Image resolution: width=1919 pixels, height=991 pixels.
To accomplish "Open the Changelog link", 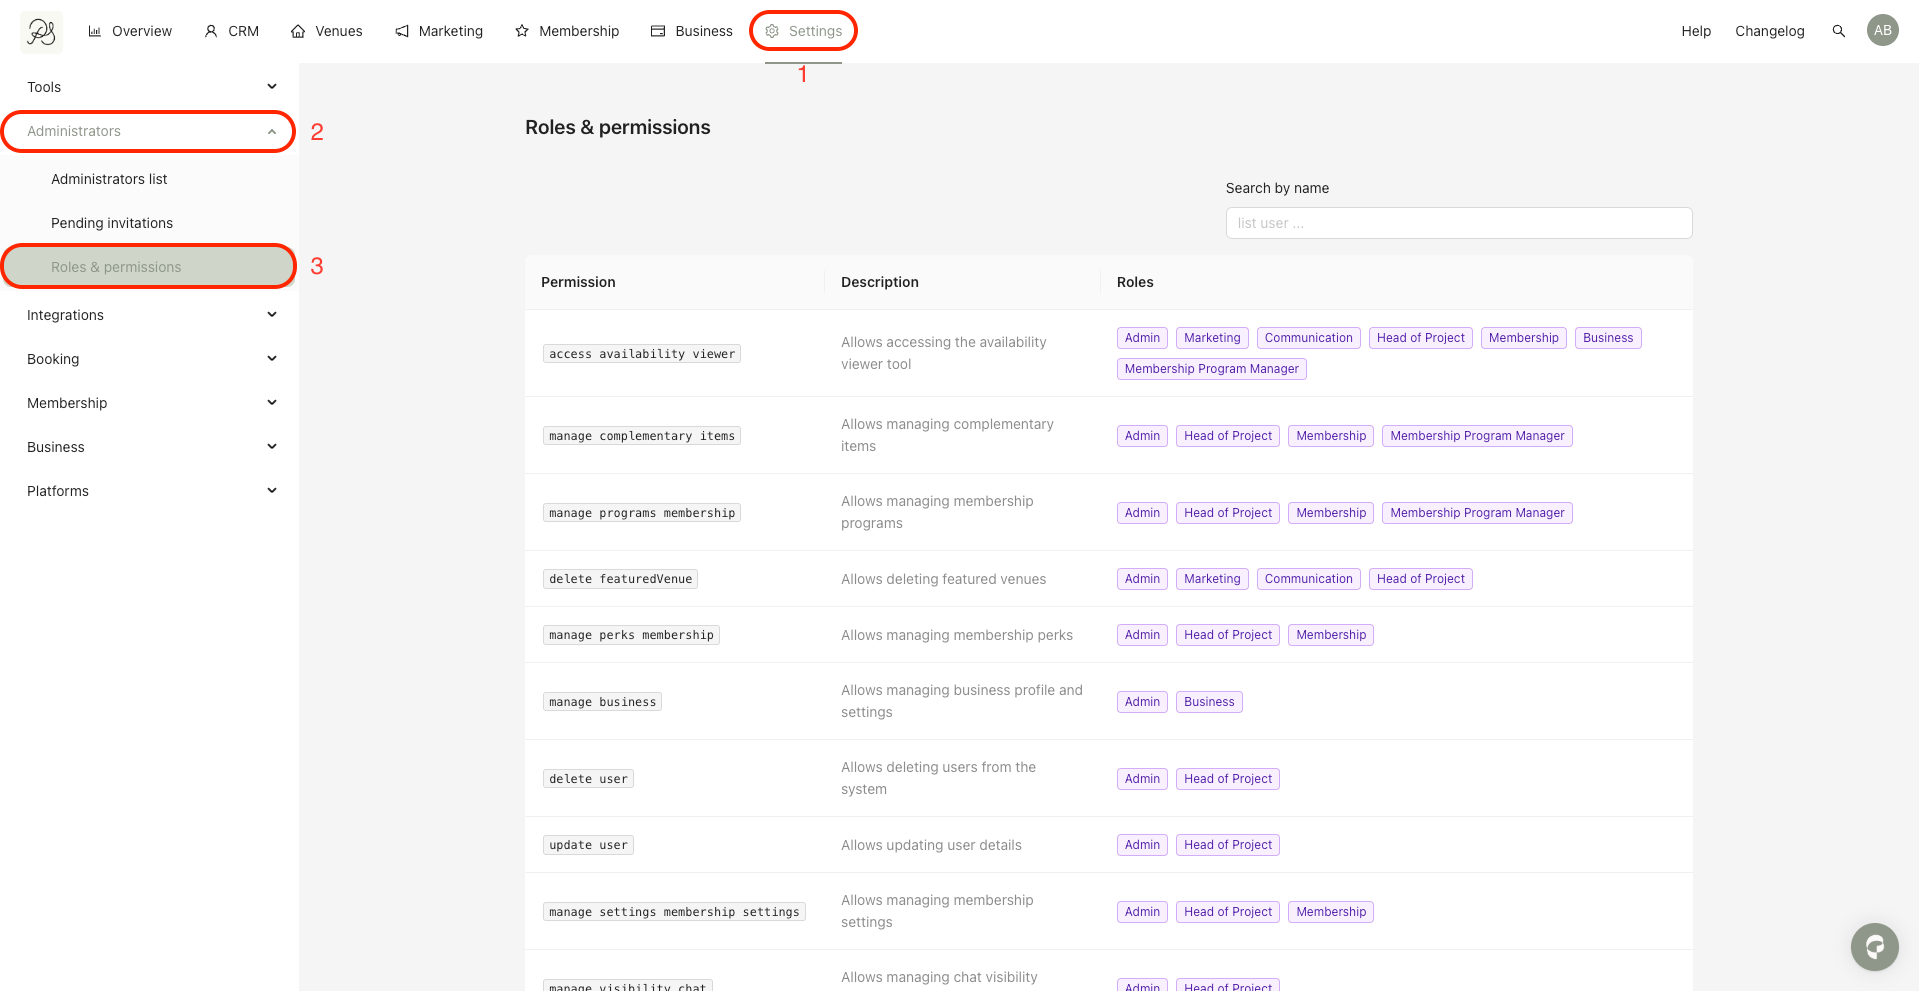I will (x=1770, y=31).
